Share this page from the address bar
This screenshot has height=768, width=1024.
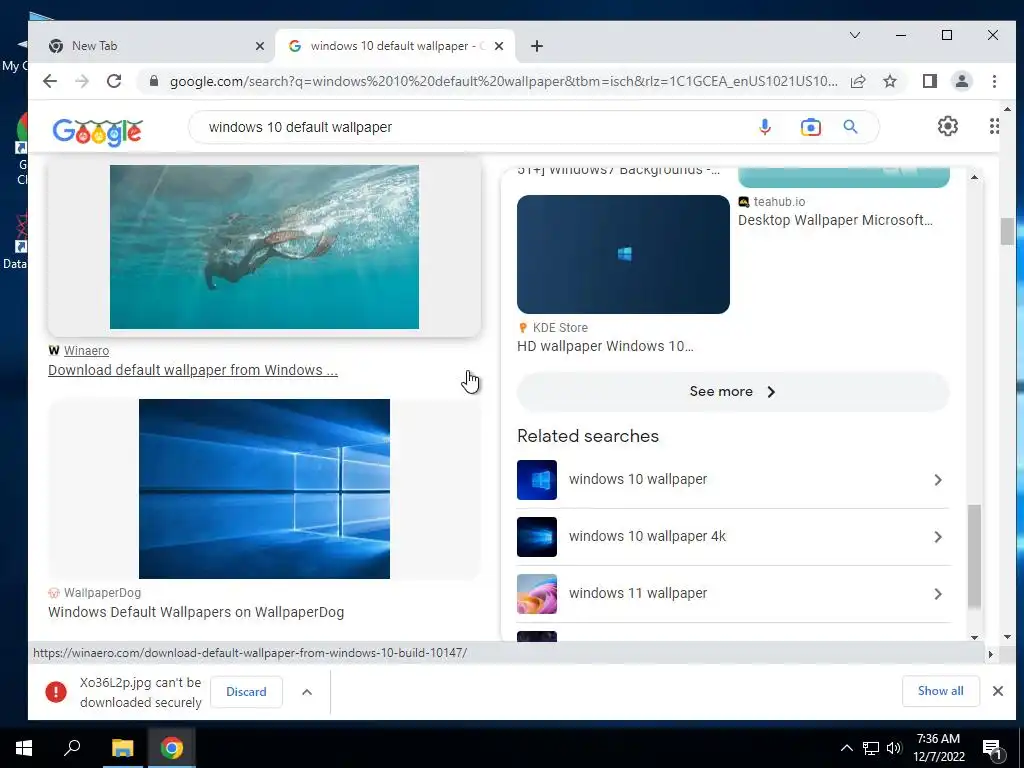(x=858, y=81)
